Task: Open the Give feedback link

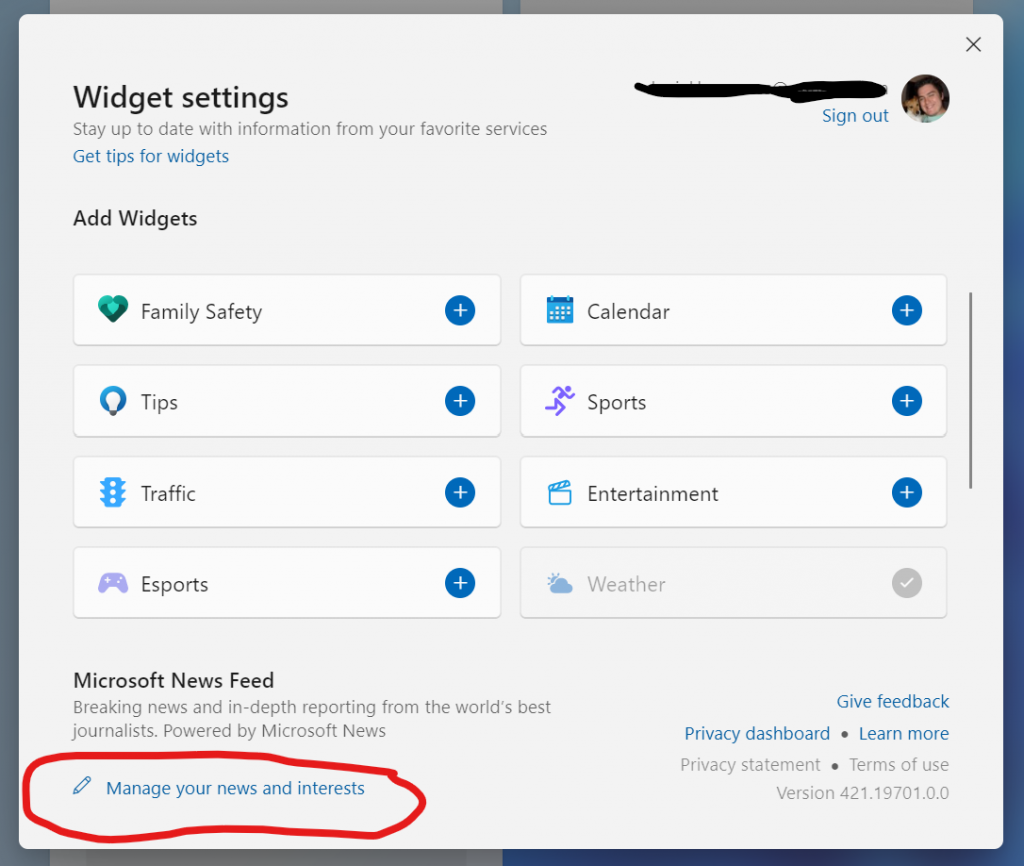Action: click(893, 701)
